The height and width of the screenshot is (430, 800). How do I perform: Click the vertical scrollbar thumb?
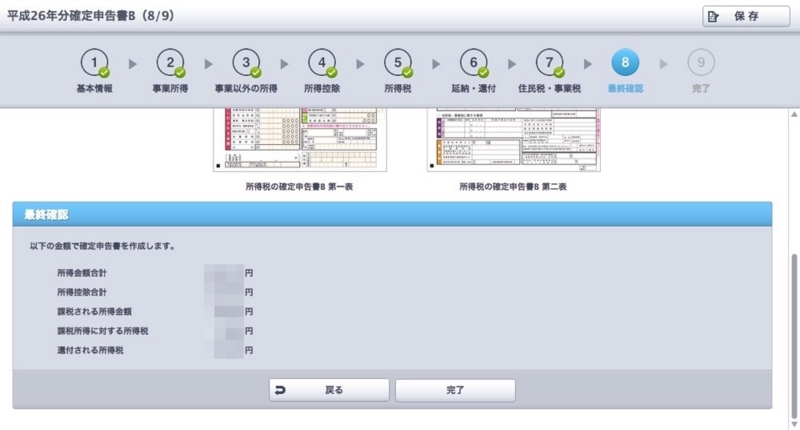[x=794, y=336]
